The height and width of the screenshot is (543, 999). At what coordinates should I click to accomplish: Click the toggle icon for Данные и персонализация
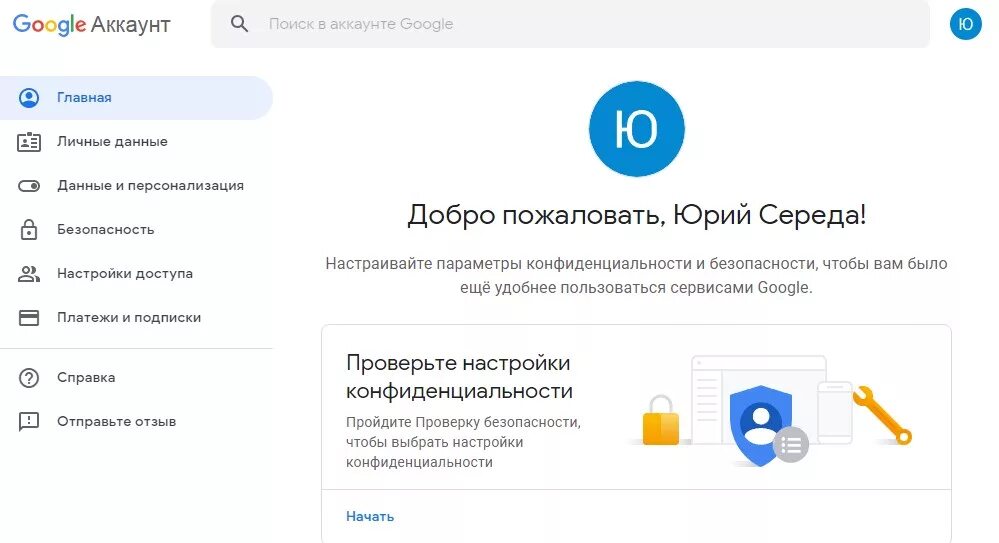[x=29, y=186]
